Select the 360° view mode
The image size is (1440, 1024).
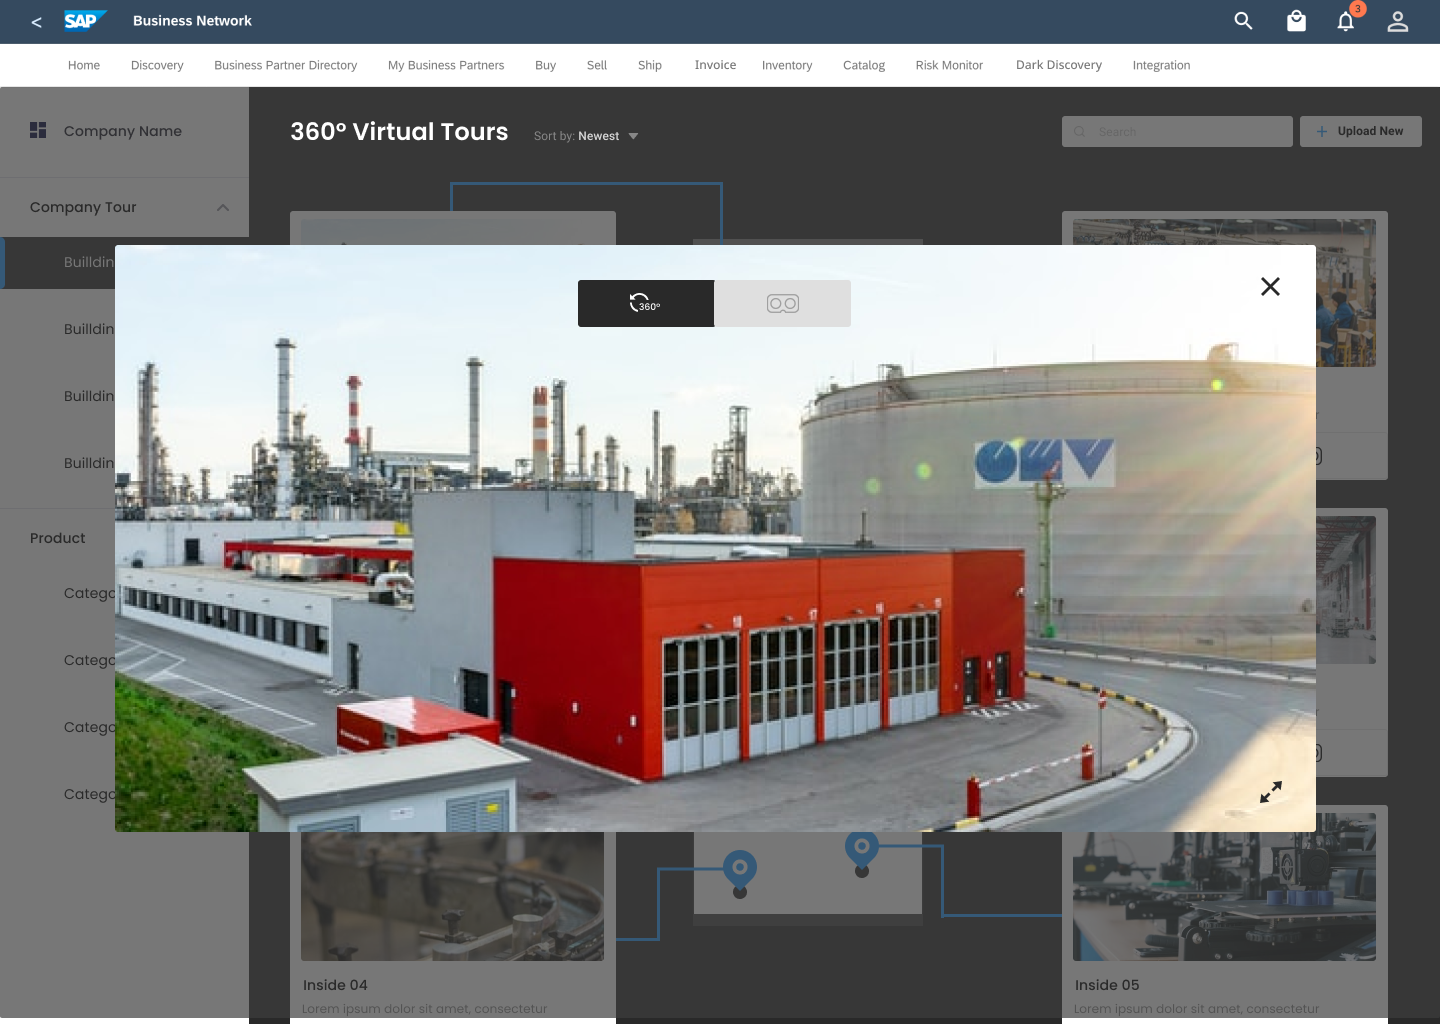[x=646, y=303]
